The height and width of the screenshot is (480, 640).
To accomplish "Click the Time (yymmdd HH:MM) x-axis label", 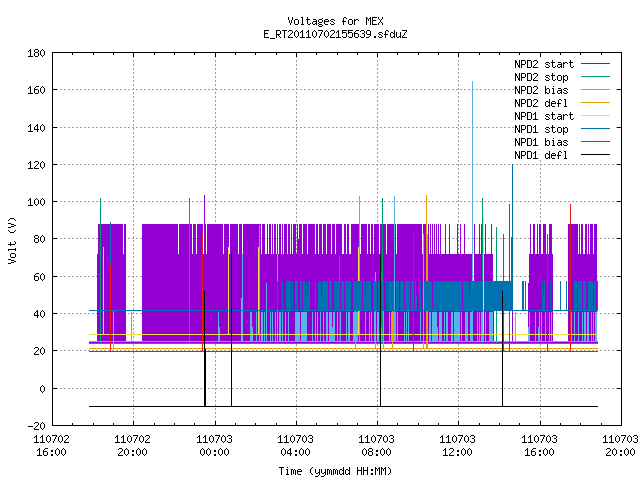I will [335, 471].
